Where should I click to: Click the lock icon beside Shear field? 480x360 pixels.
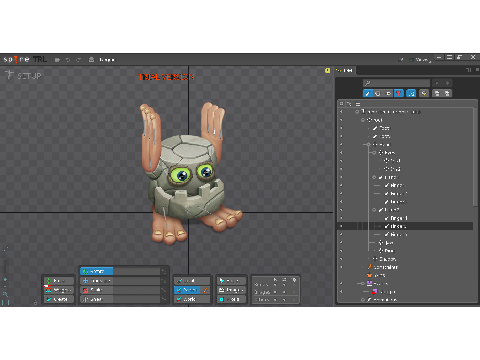click(x=163, y=299)
